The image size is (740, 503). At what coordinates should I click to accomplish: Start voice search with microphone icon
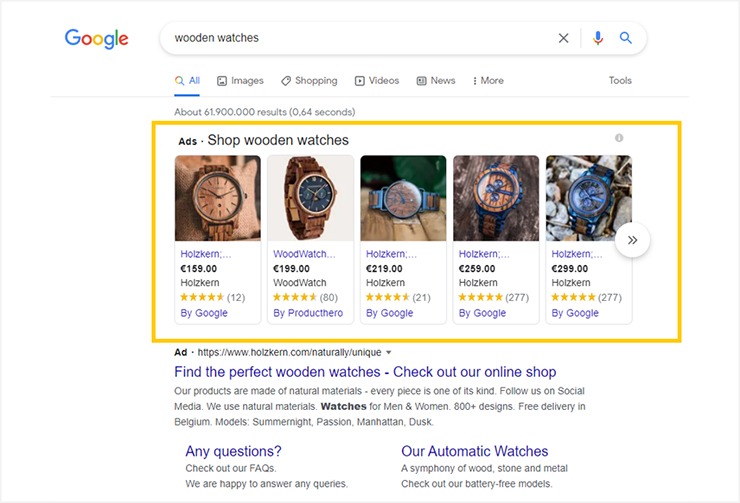(598, 38)
